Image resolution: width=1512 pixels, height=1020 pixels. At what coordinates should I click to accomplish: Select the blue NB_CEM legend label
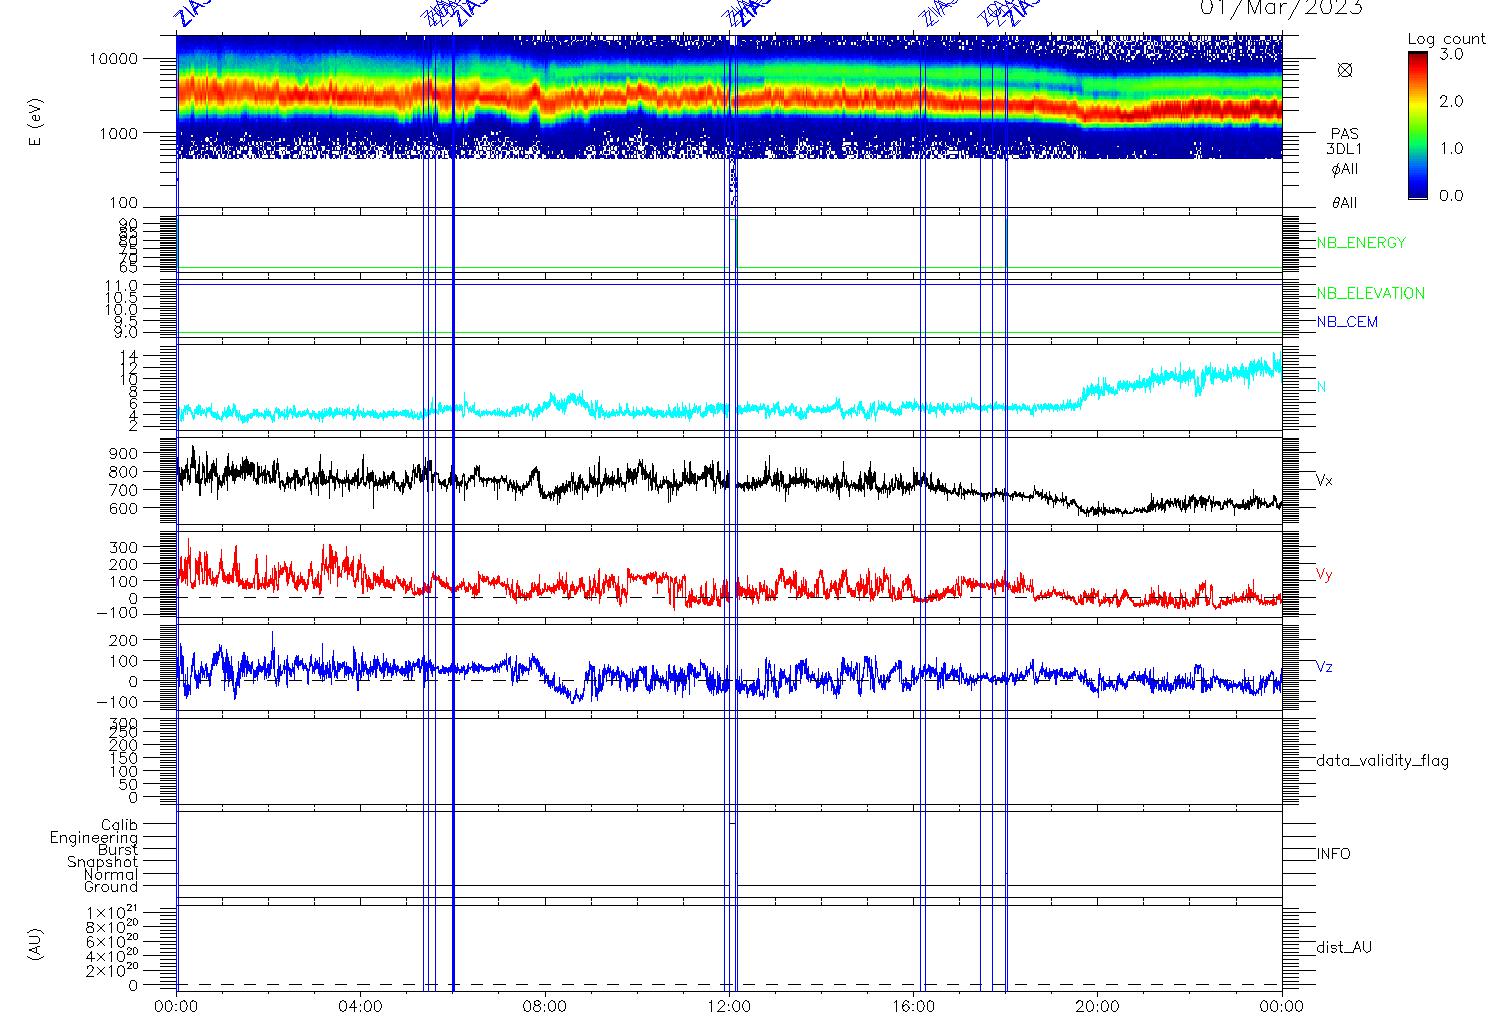click(1347, 322)
